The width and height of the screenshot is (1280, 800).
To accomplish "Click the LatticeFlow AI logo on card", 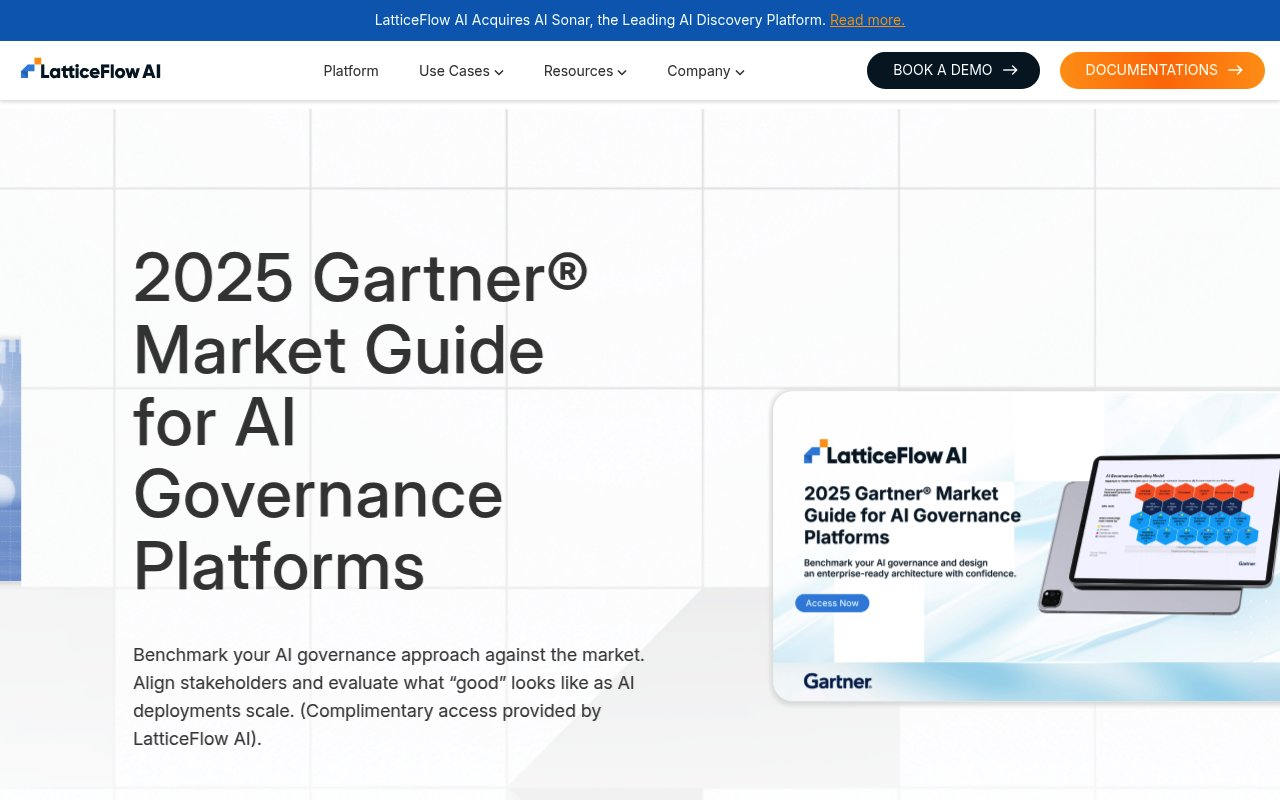I will pyautogui.click(x=885, y=453).
